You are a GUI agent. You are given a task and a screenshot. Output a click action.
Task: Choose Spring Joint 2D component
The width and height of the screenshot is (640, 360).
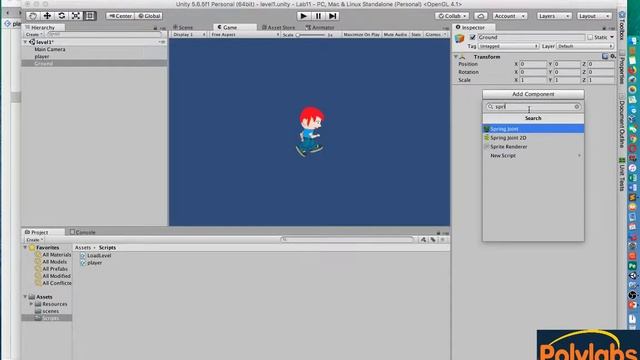point(533,138)
